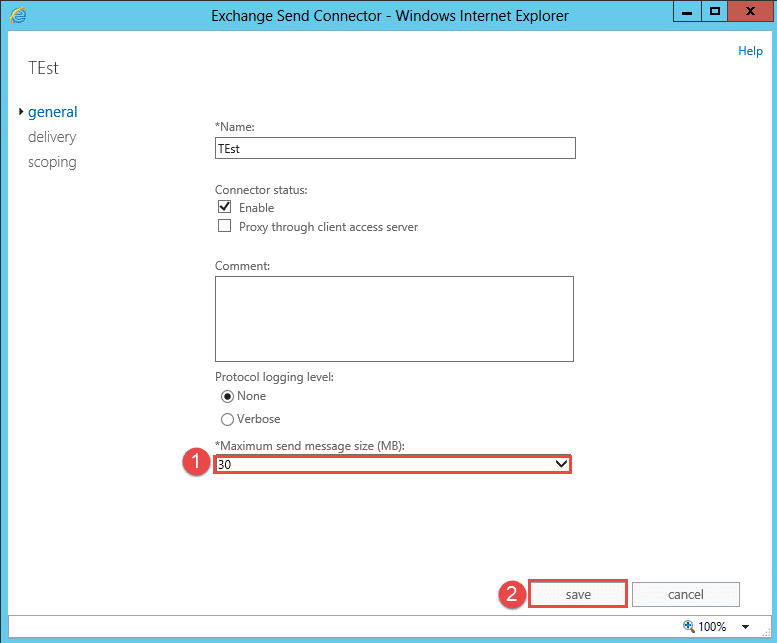Screen dimensions: 777x643
Task: Select the None protocol logging option
Action: 227,396
